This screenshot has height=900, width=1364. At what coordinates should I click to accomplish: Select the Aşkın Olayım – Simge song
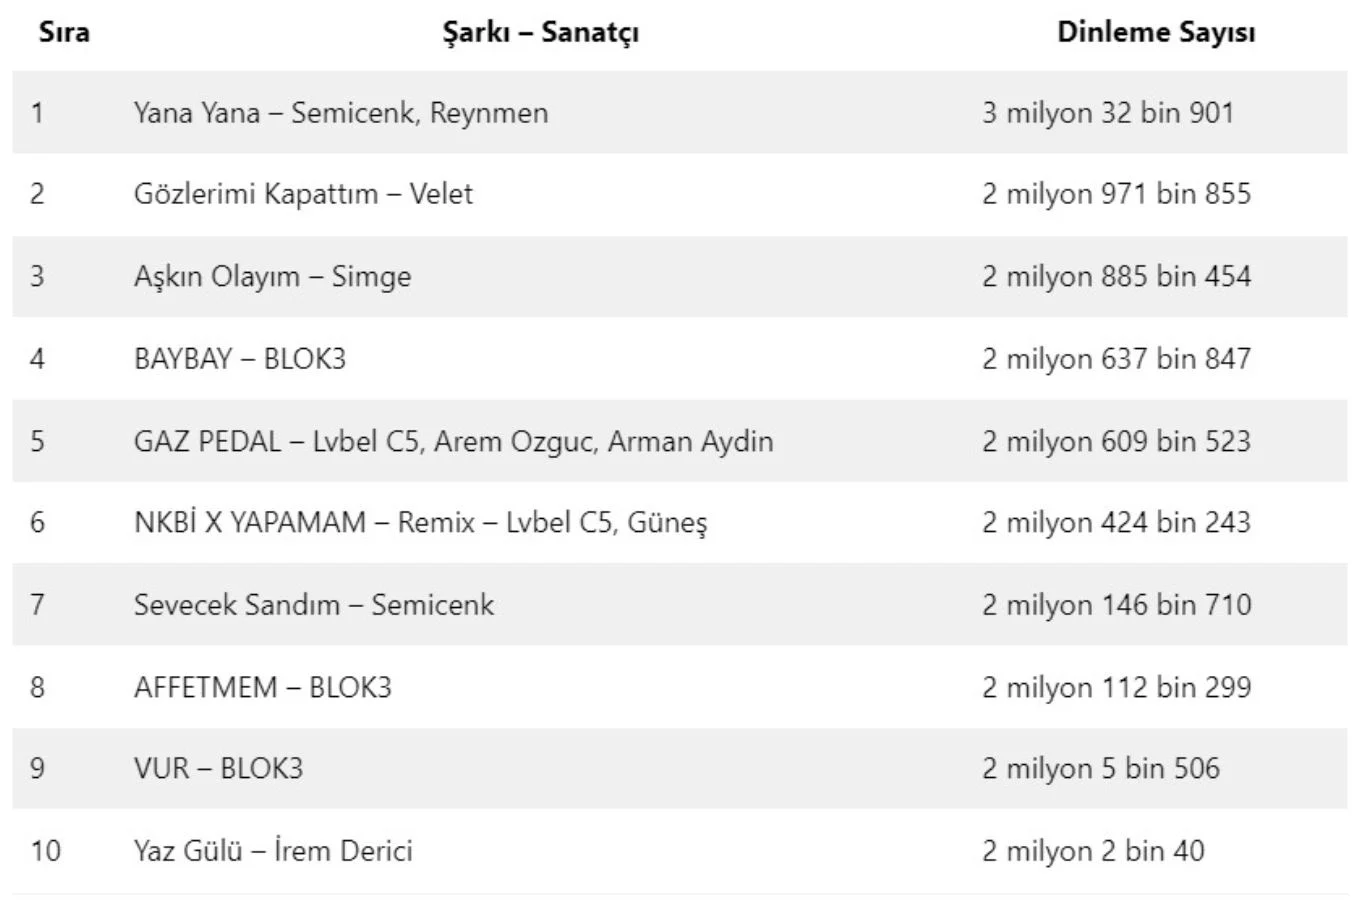click(x=272, y=276)
